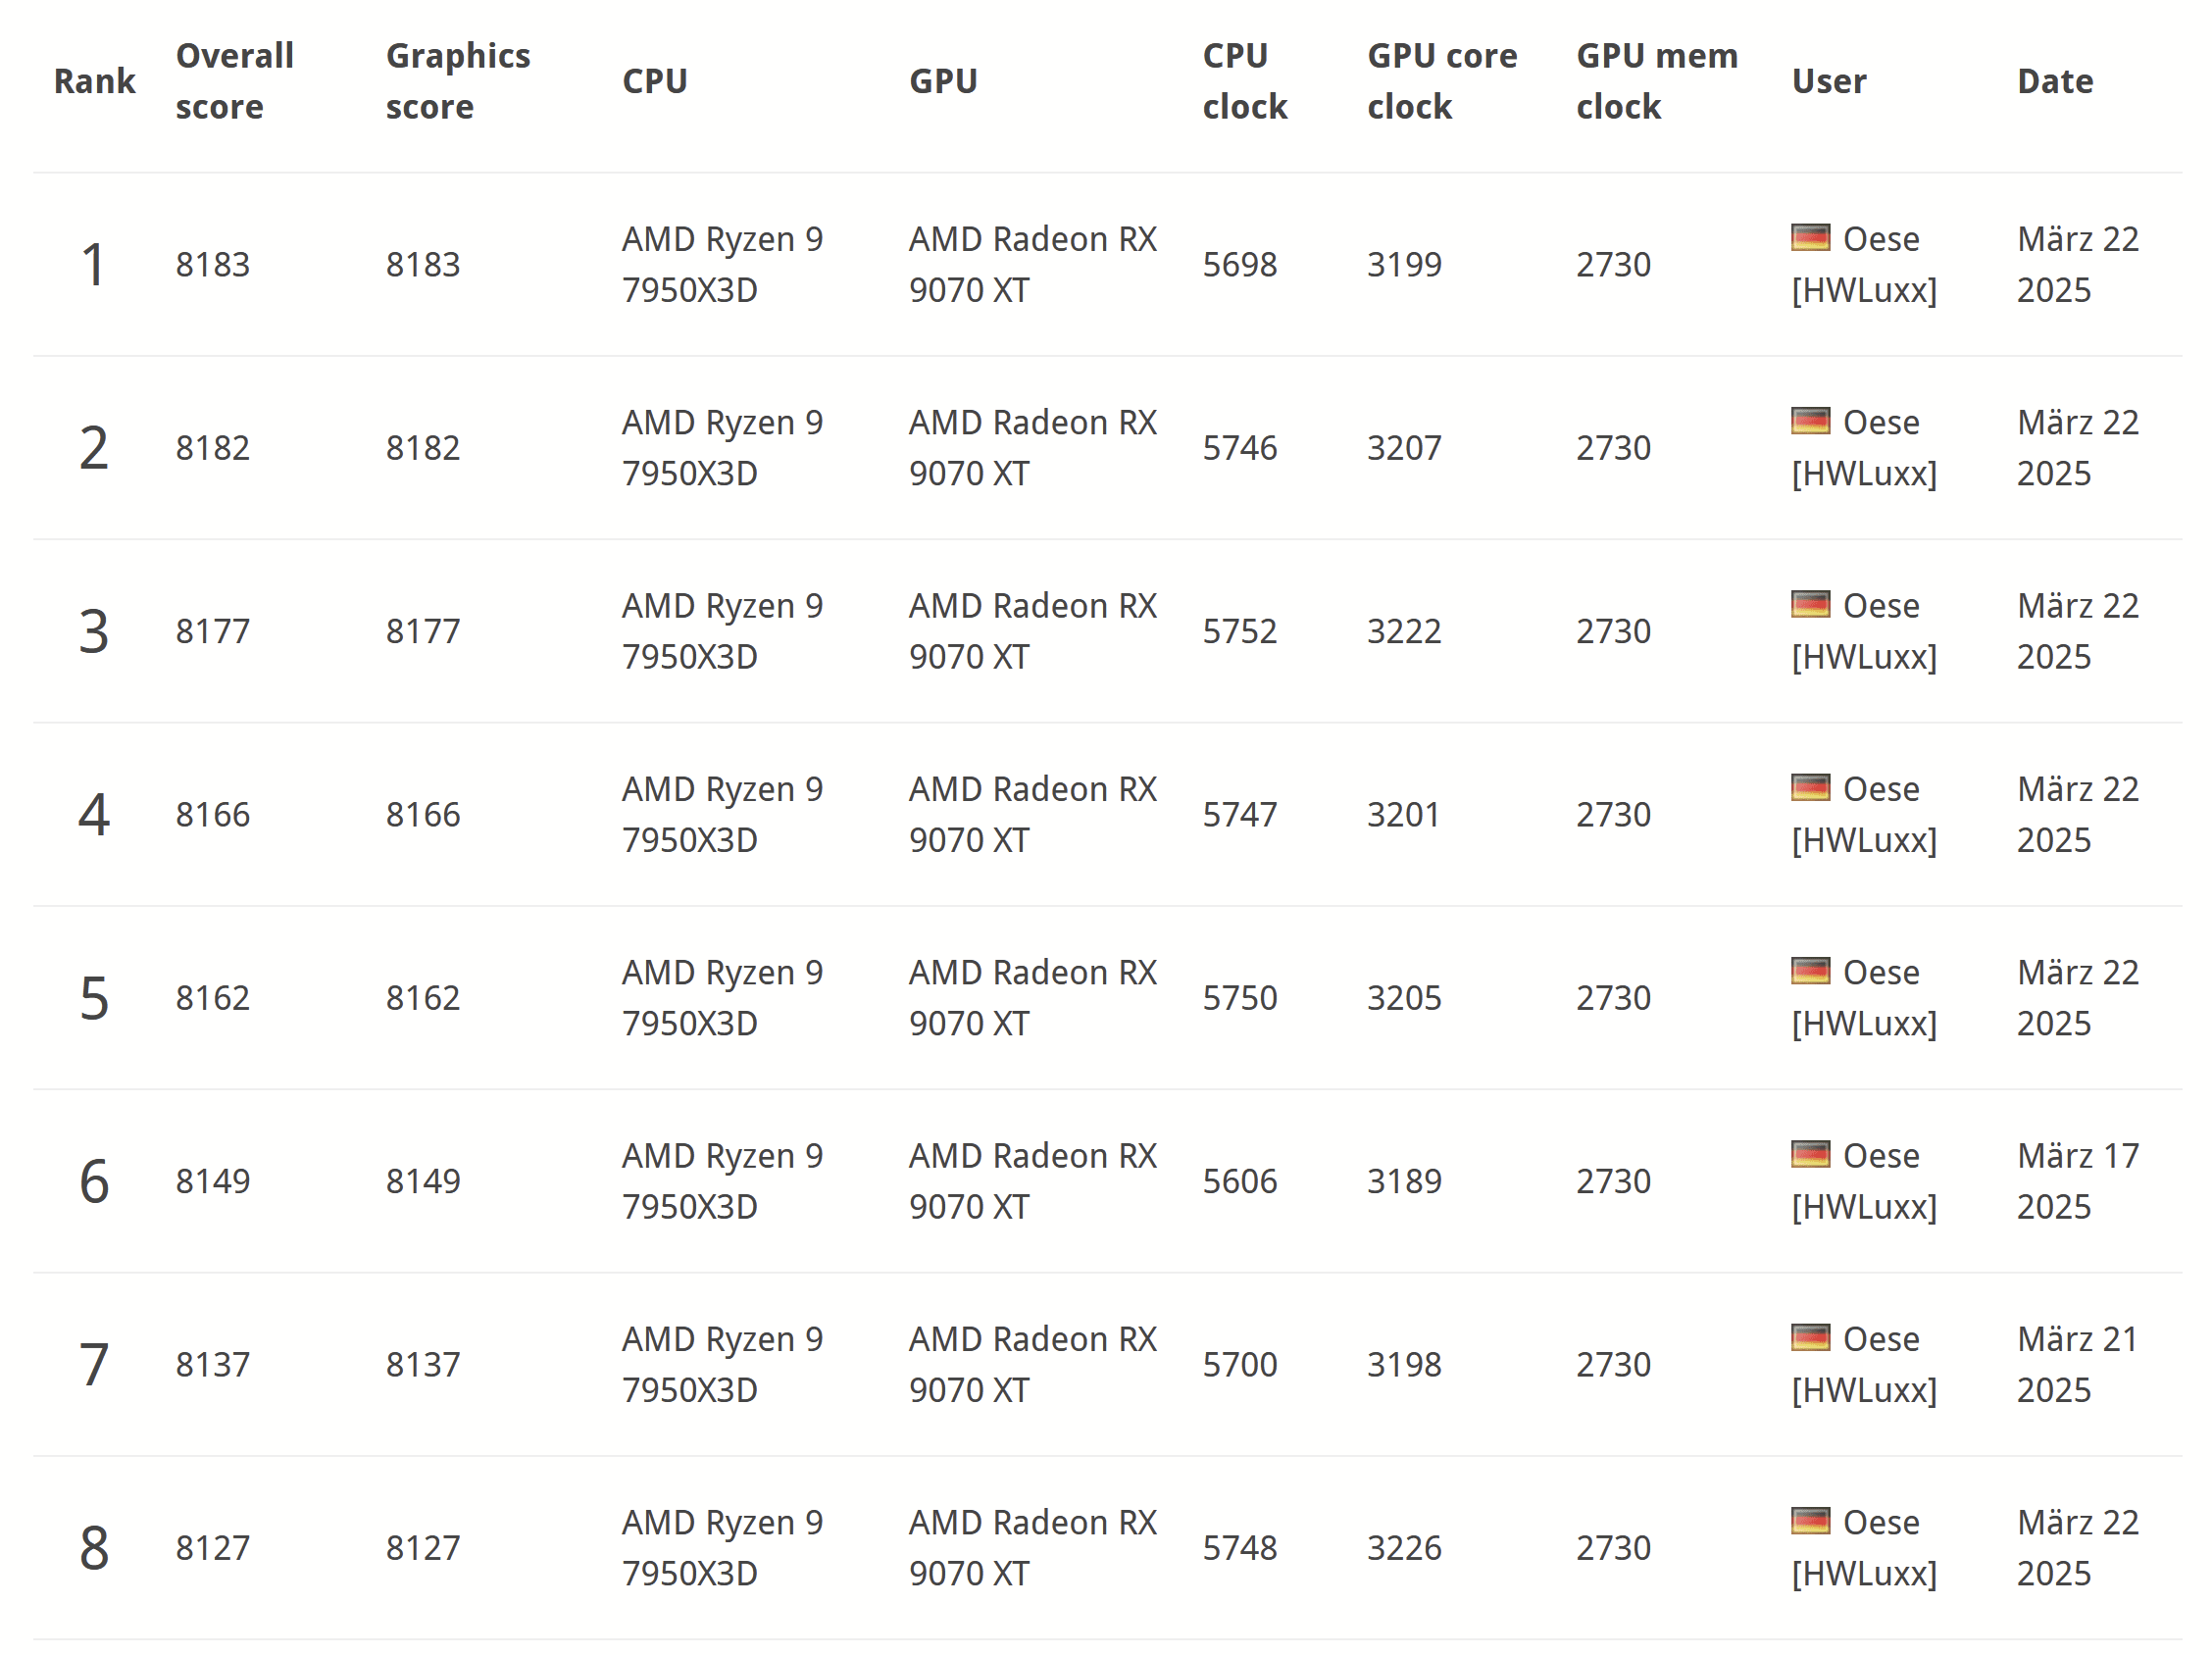Image resolution: width=2212 pixels, height=1655 pixels.
Task: Click the German flag in rank 8 row
Action: point(1810,1521)
